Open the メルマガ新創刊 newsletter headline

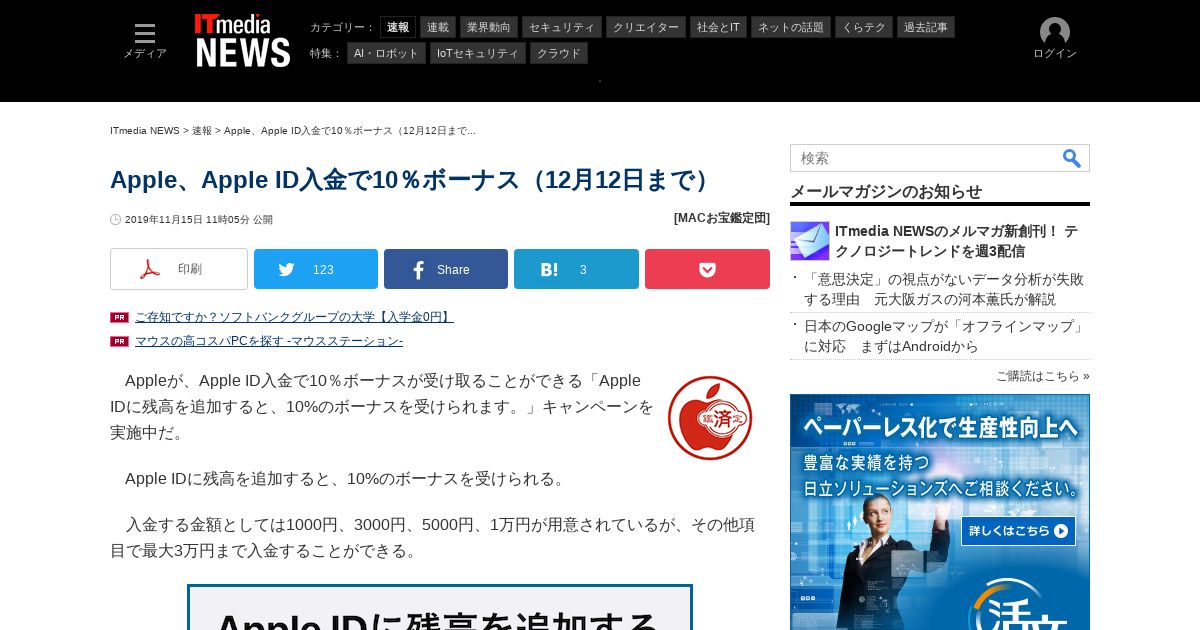pos(956,241)
